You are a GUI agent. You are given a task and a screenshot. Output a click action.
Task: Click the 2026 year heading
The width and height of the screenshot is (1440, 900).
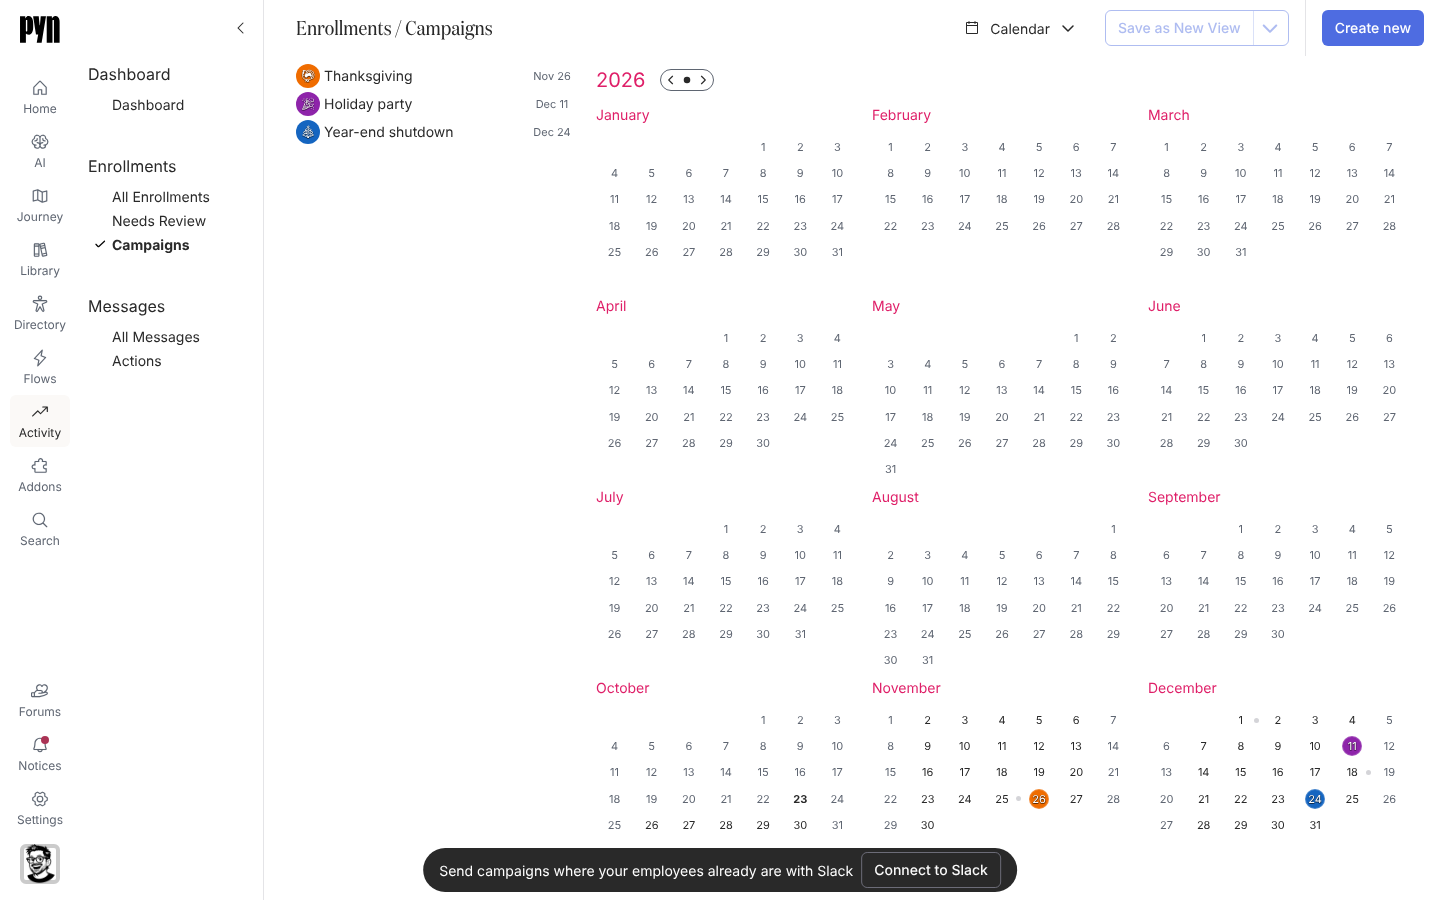(x=621, y=80)
